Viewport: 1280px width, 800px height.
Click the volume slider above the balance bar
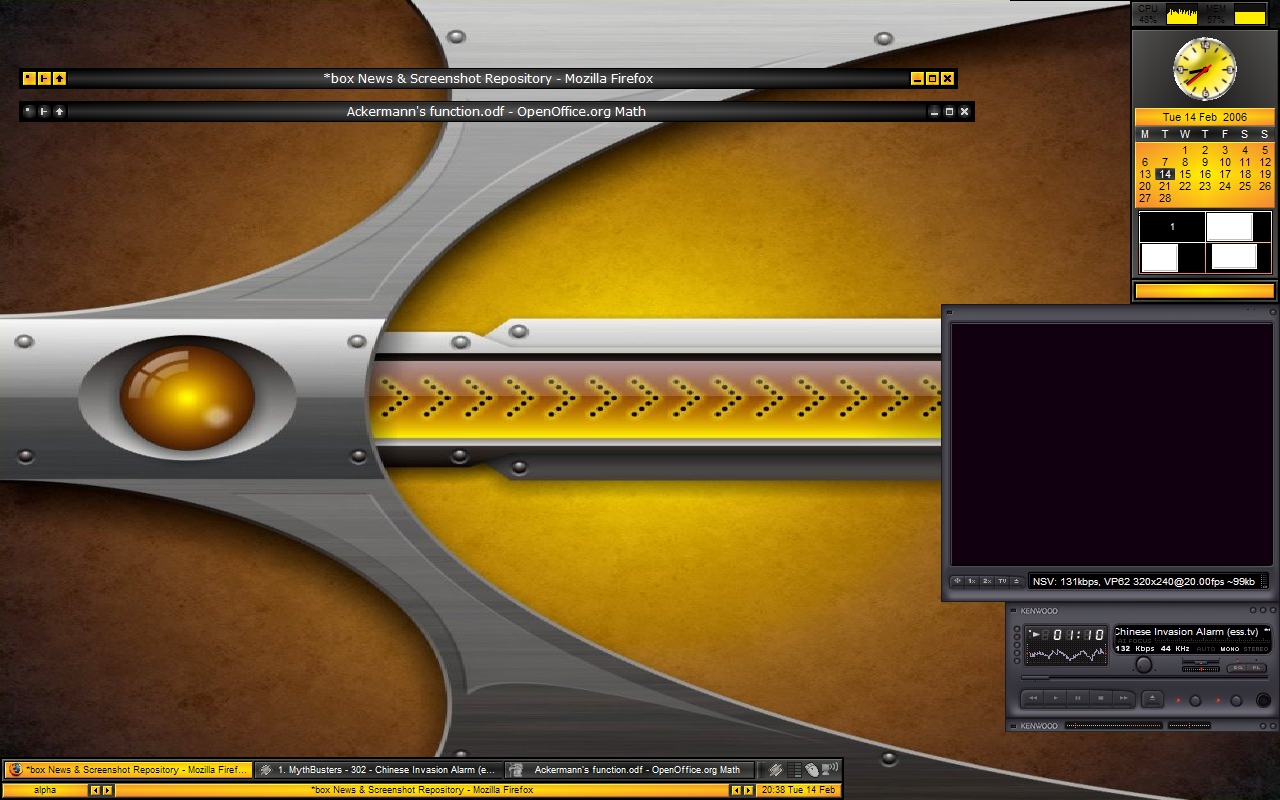1201,662
